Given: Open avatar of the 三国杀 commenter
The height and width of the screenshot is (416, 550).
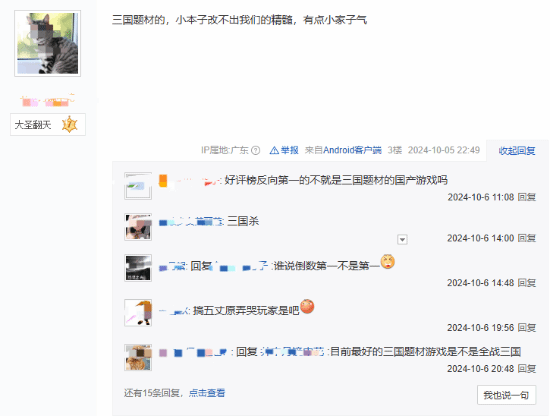Looking at the screenshot, I should pyautogui.click(x=138, y=227).
